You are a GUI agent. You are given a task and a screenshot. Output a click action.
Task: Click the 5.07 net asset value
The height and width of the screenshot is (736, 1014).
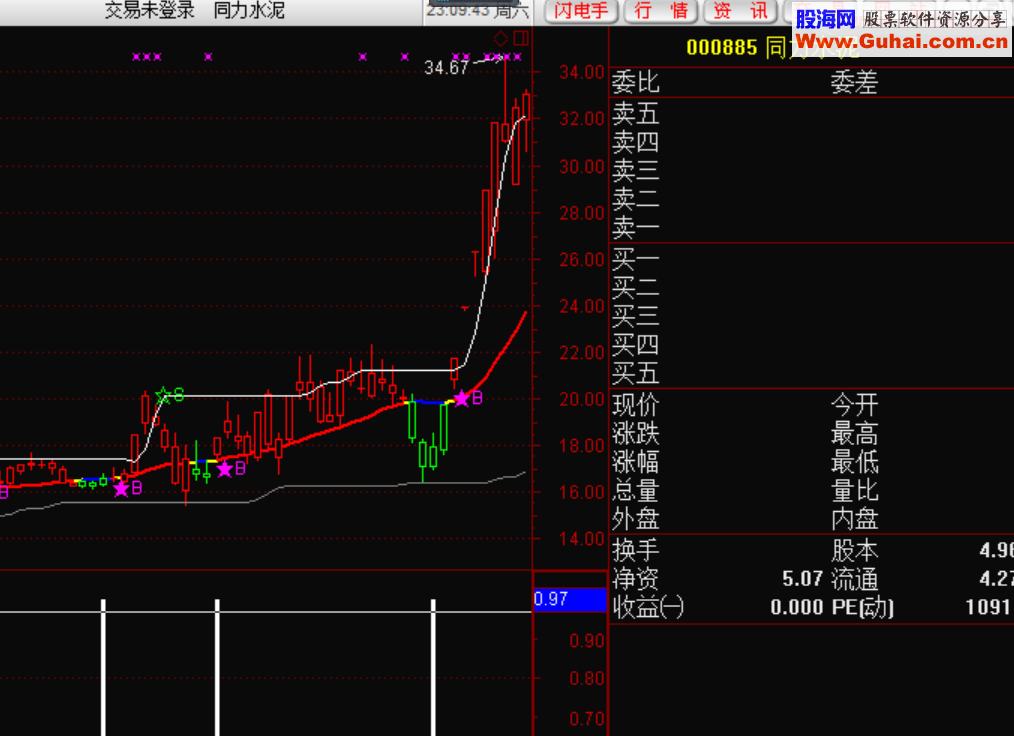[802, 579]
